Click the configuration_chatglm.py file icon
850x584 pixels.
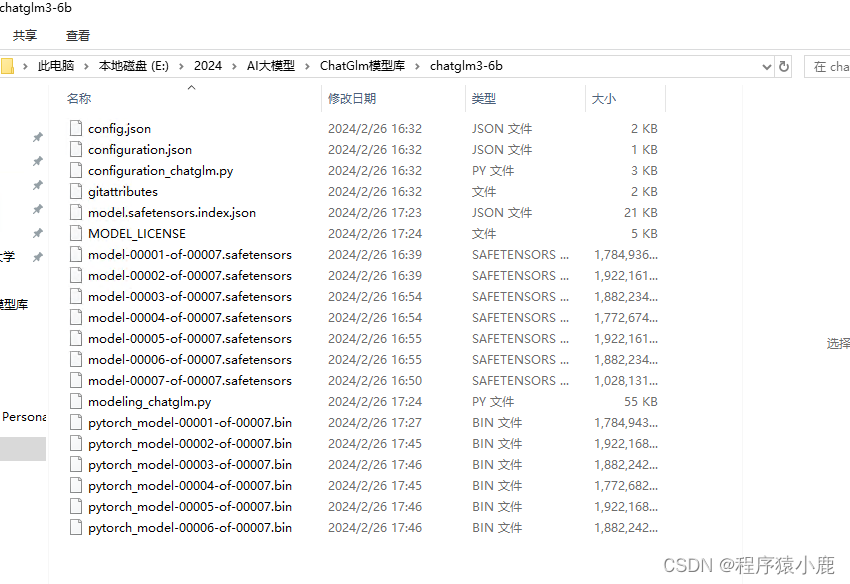click(76, 171)
